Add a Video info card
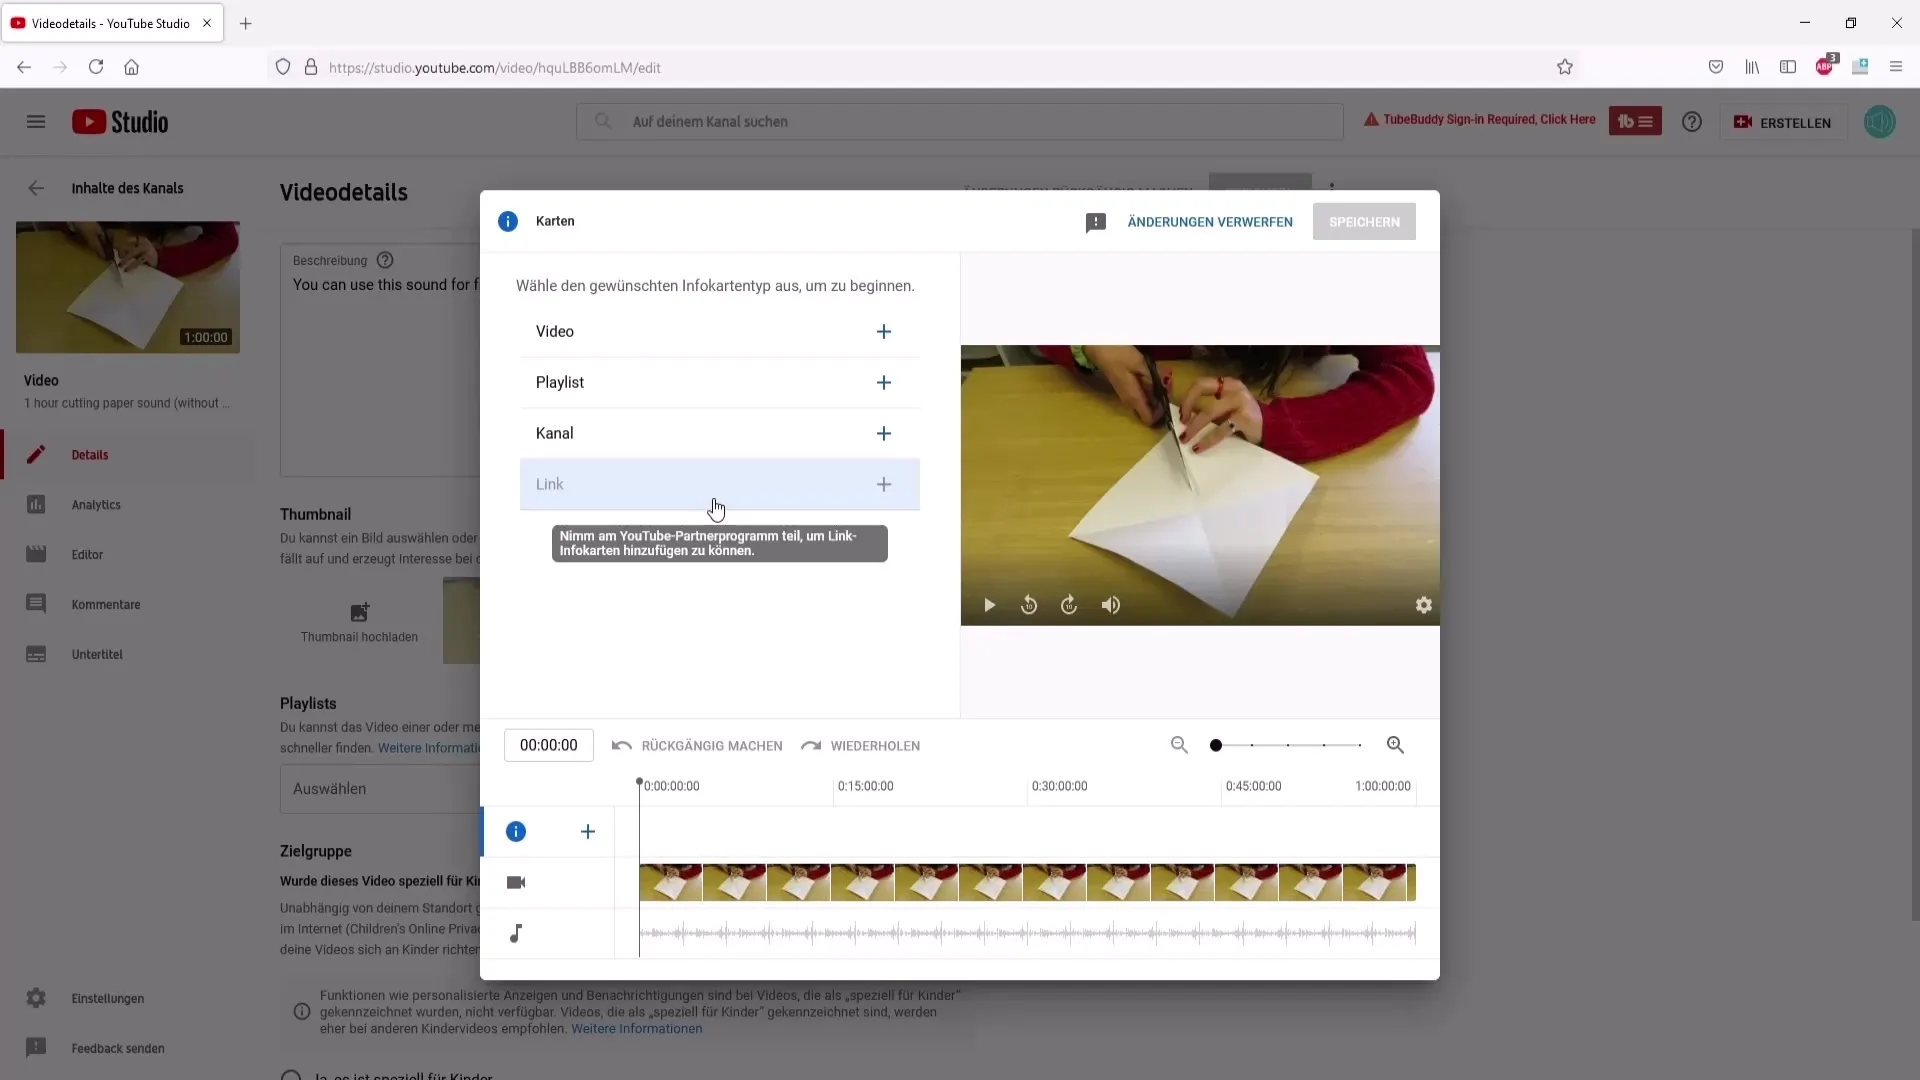 (883, 332)
